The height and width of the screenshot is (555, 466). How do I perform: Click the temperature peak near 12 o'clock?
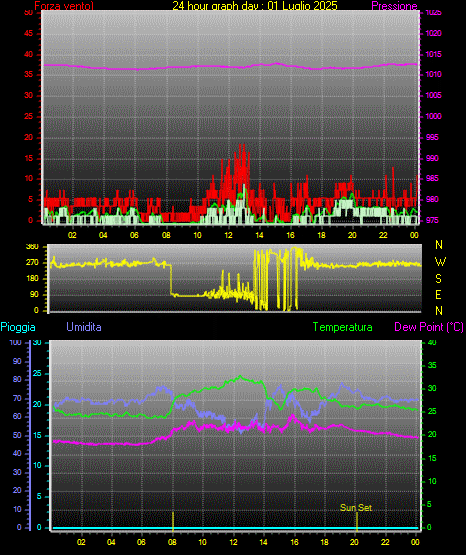pyautogui.click(x=240, y=376)
